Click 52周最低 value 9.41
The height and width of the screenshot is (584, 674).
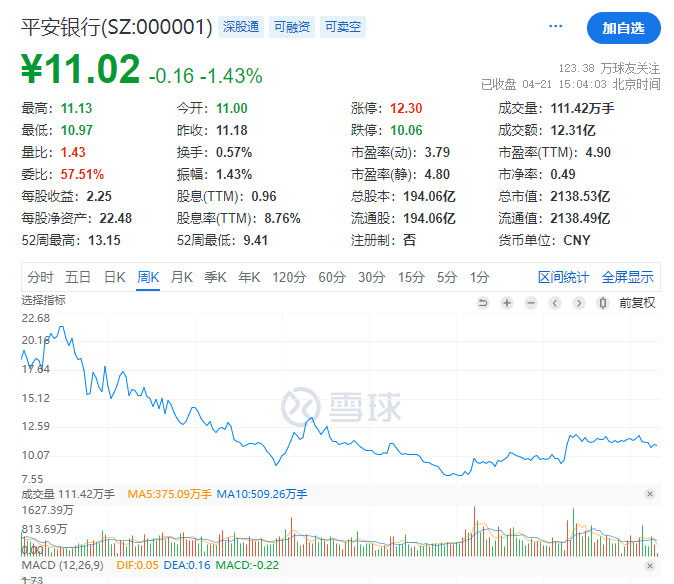[x=256, y=240]
